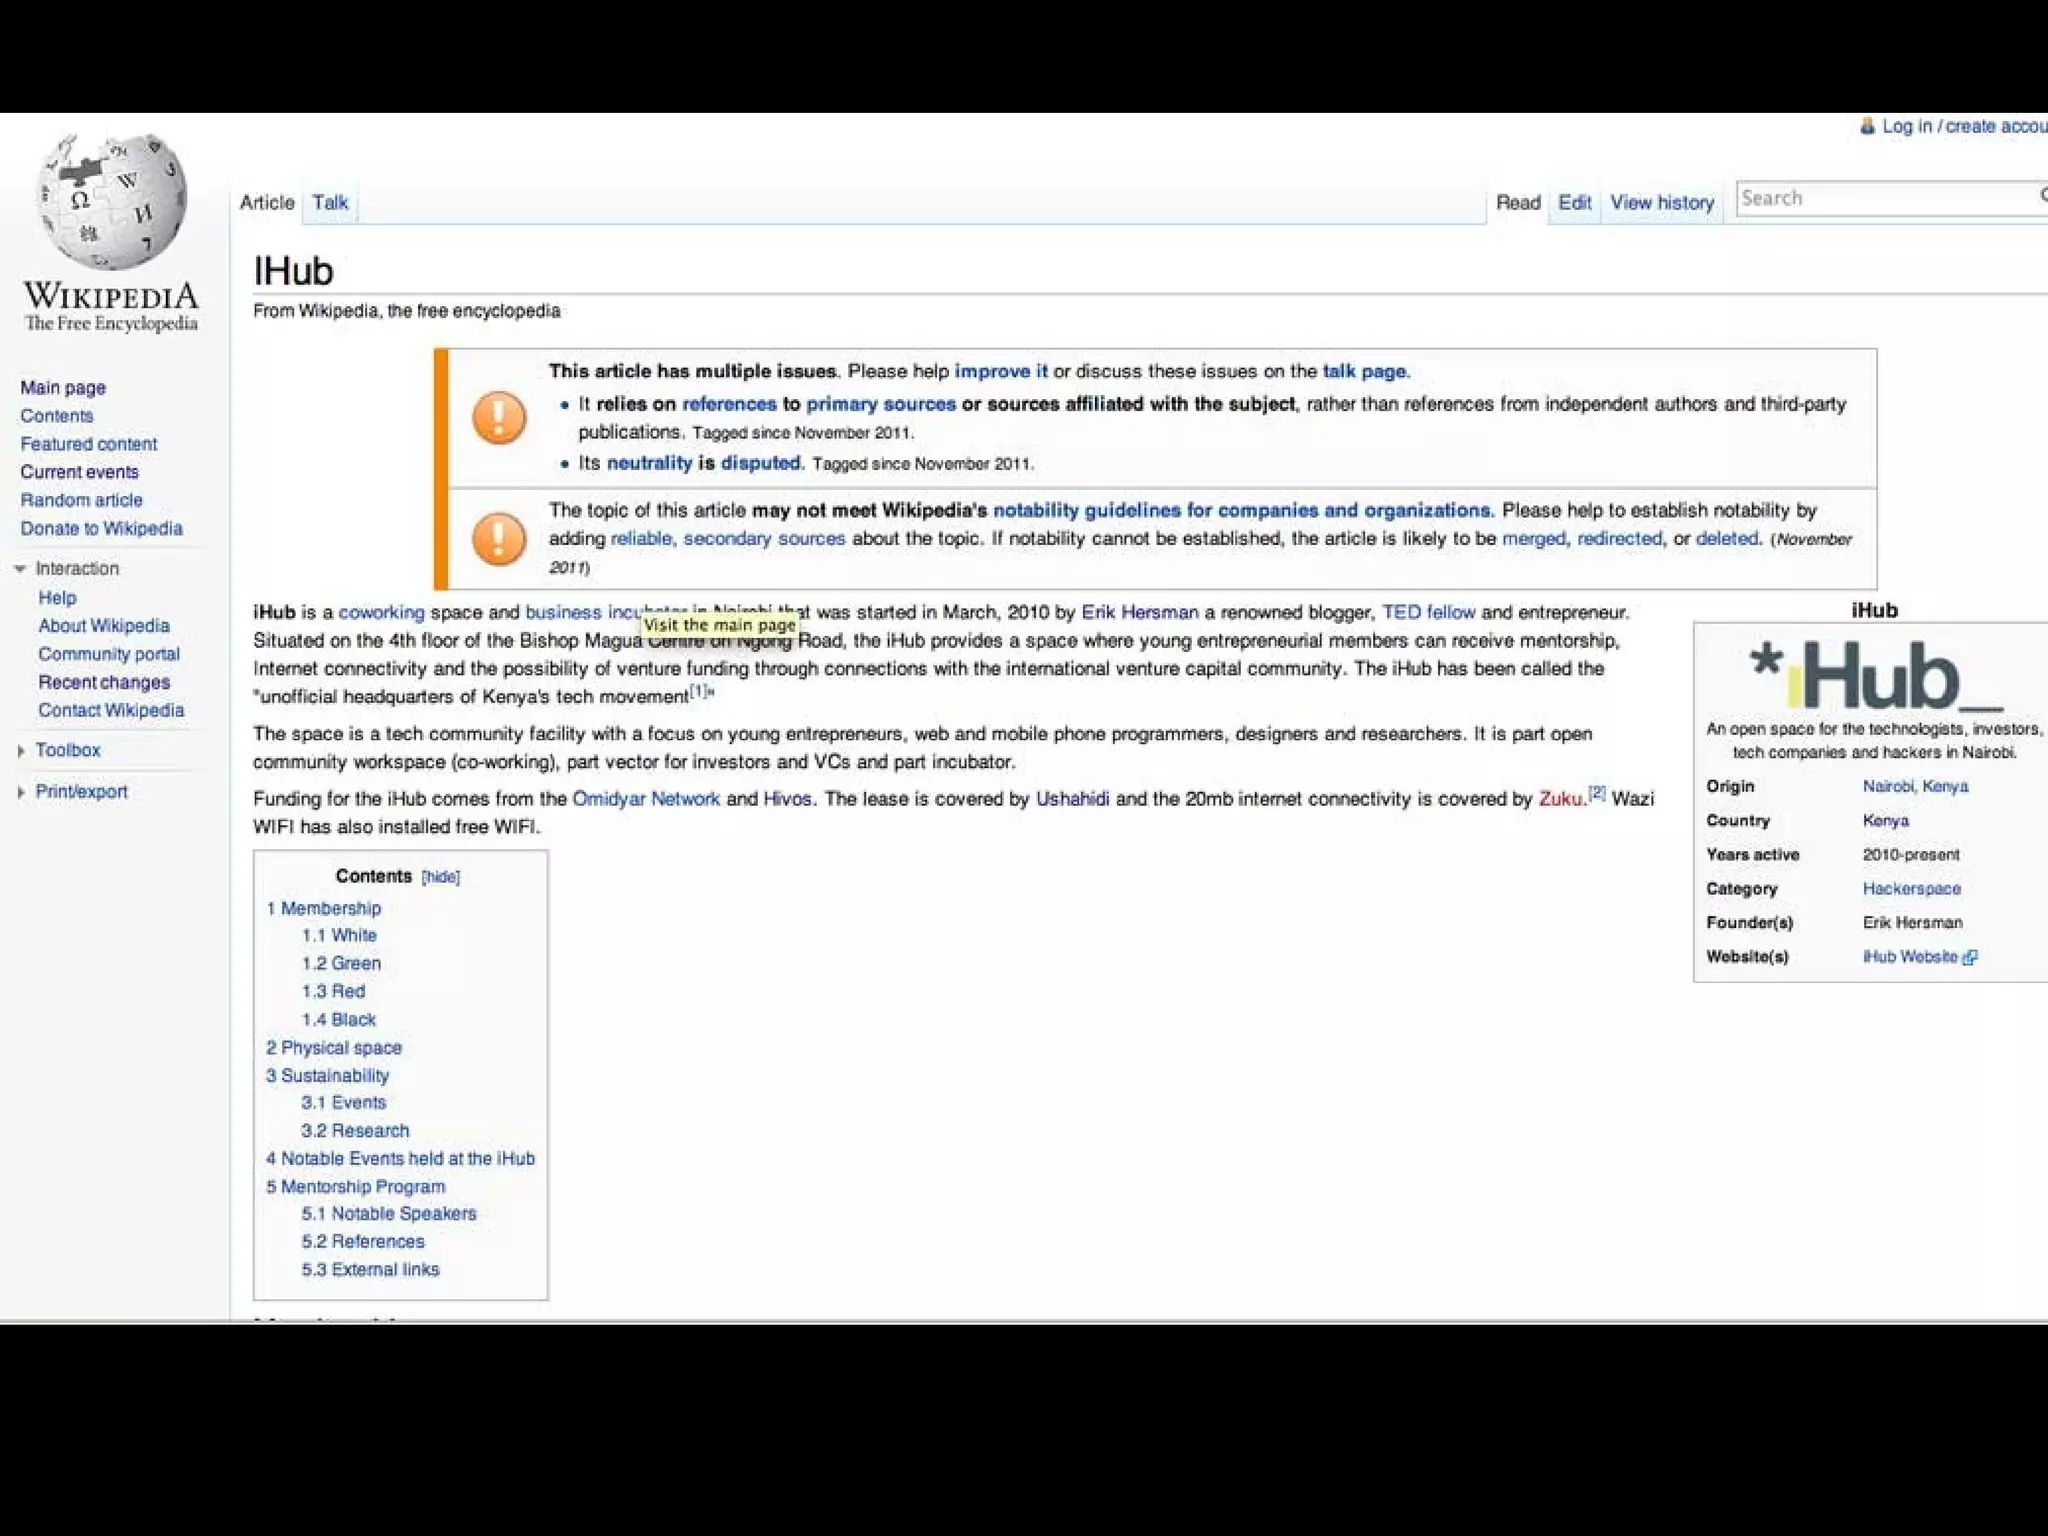Image resolution: width=2048 pixels, height=1536 pixels.
Task: Open the Edit tab
Action: click(x=1574, y=202)
